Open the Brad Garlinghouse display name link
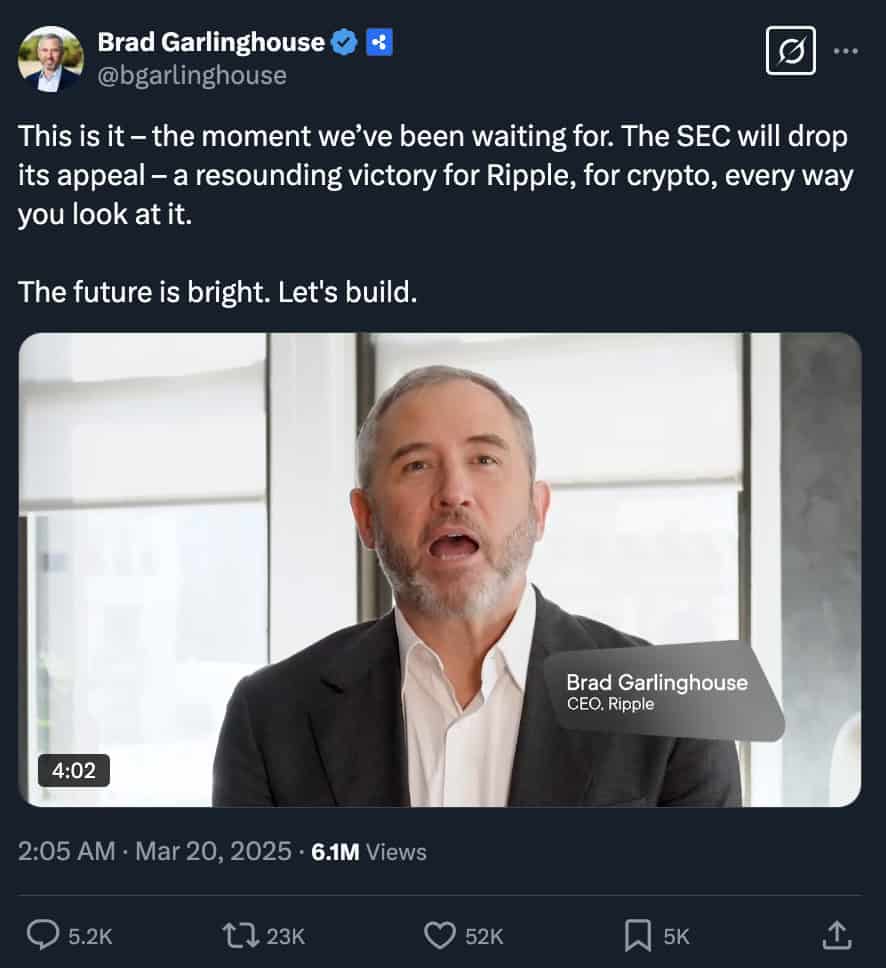This screenshot has height=968, width=886. click(x=211, y=42)
